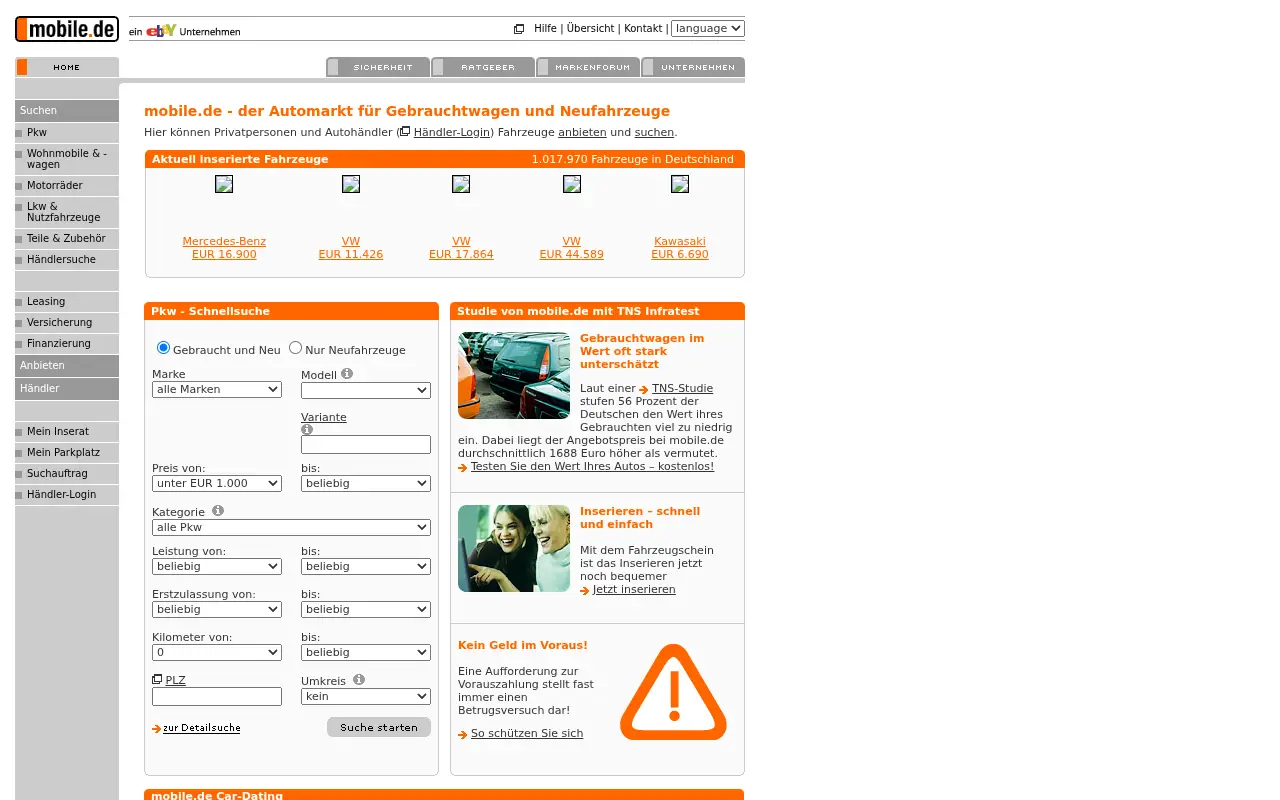Screen dimensions: 1280x800
Task: Click the two women photo
Action: (514, 548)
